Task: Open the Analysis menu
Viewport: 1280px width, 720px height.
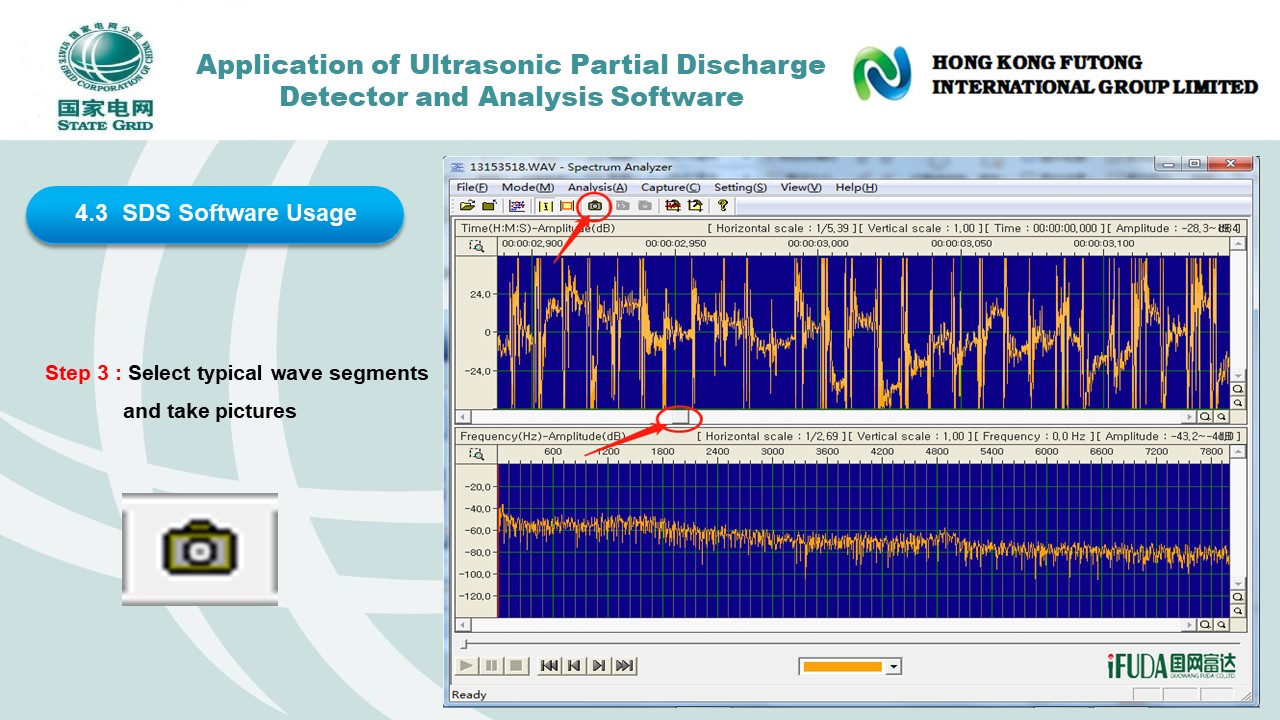Action: pos(597,187)
